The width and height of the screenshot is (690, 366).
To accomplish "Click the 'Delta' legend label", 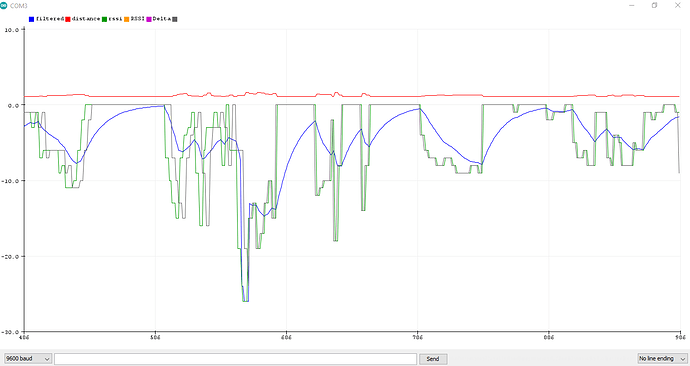I will 161,19.
